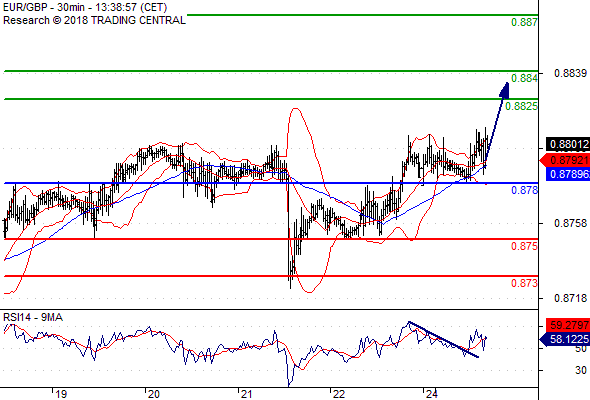Click the black 0.88012 current price tag
590x400 pixels.
568,144
